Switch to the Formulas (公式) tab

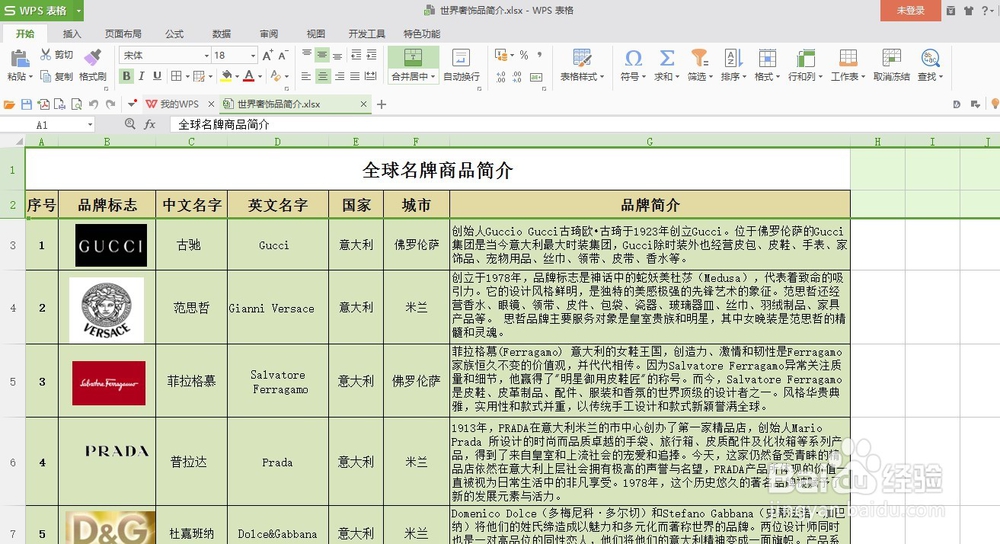[x=174, y=34]
